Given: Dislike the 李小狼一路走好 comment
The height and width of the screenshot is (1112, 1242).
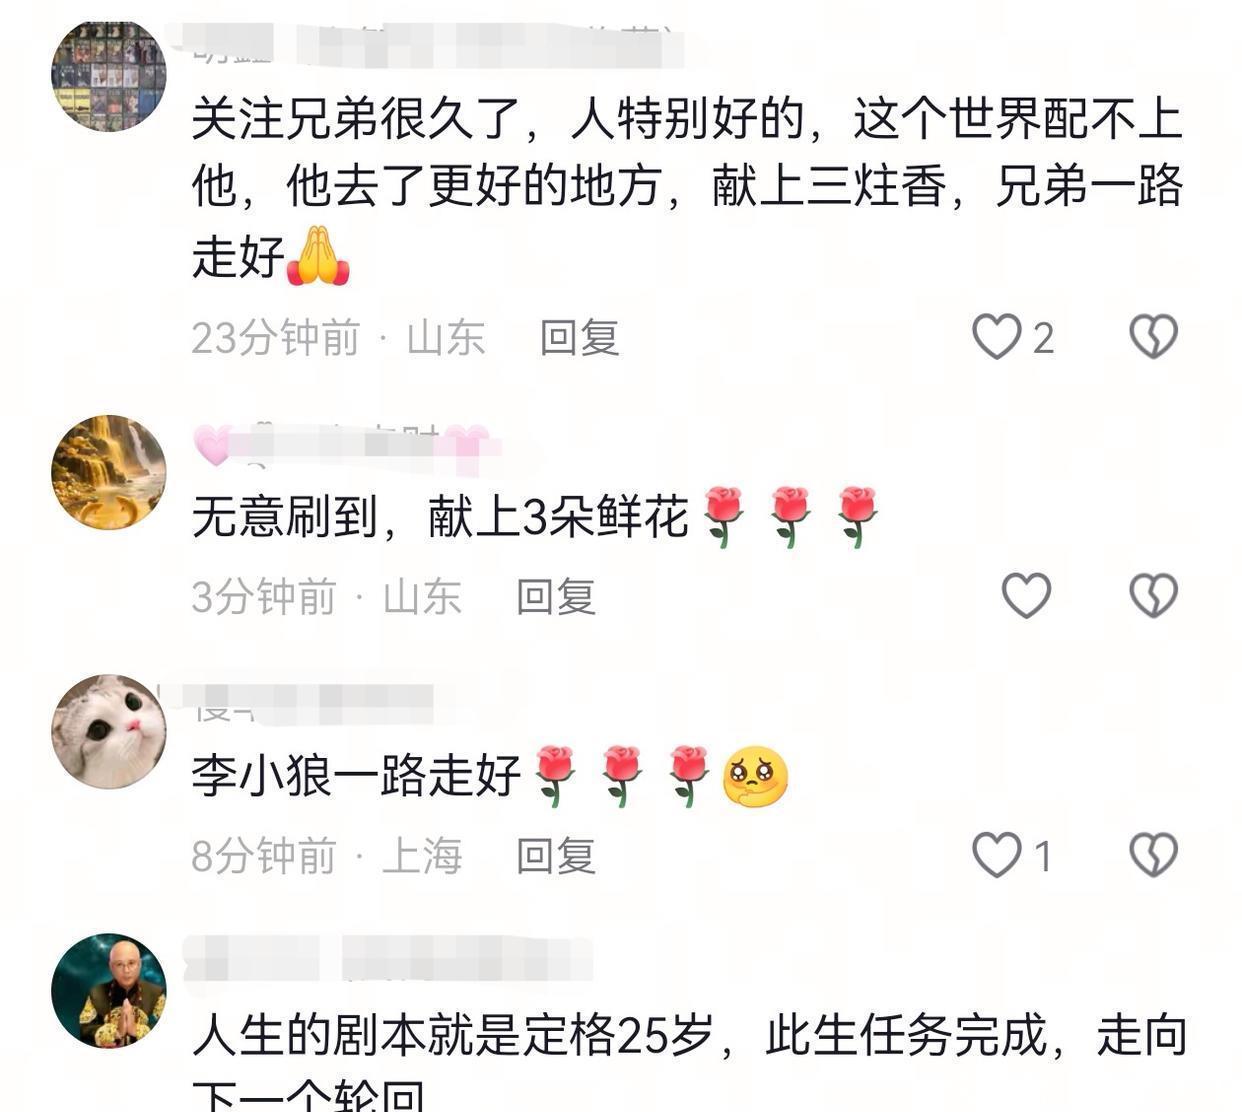Looking at the screenshot, I should point(1153,856).
